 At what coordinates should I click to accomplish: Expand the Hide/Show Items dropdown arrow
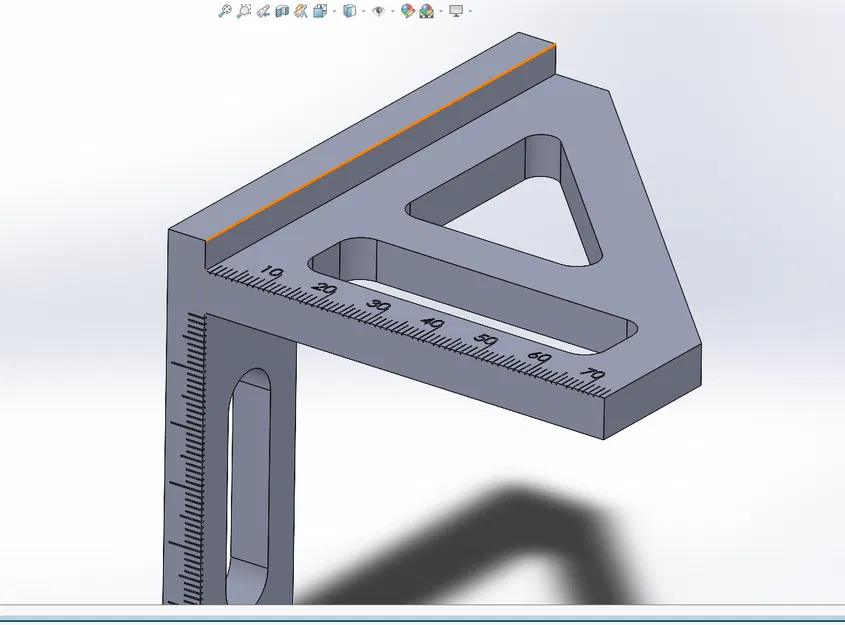[x=392, y=12]
